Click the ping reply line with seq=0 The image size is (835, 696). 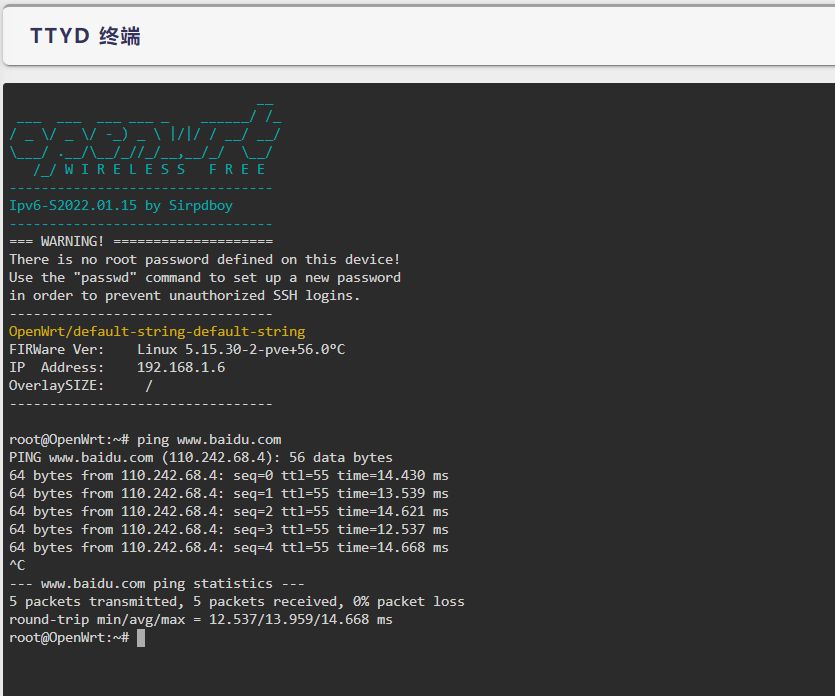tap(229, 476)
